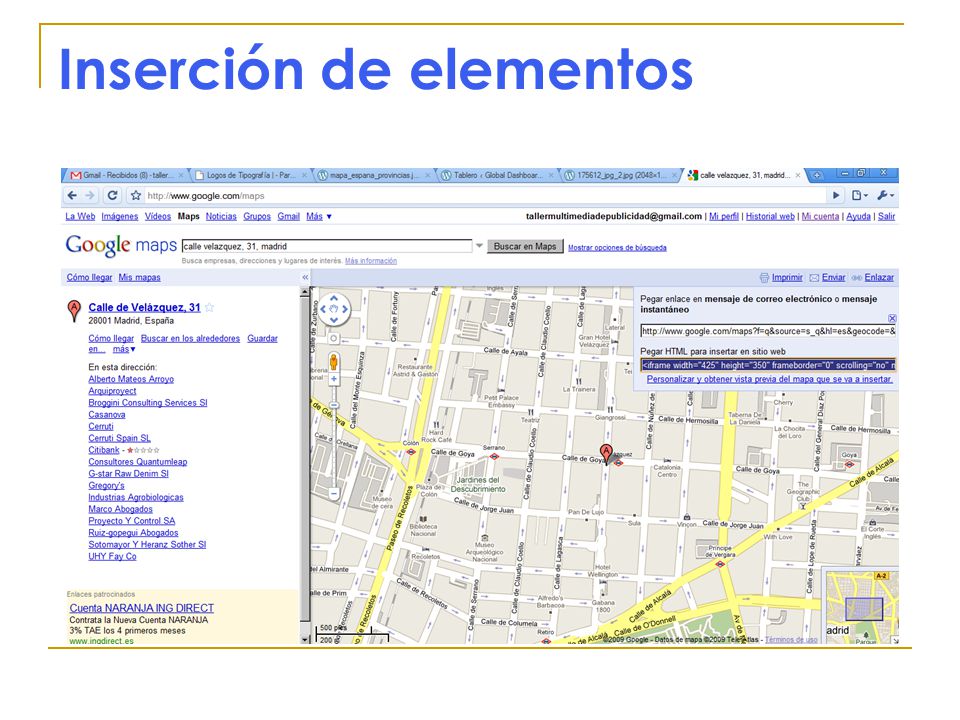Click Historial web link
The width and height of the screenshot is (960, 720).
coord(770,217)
